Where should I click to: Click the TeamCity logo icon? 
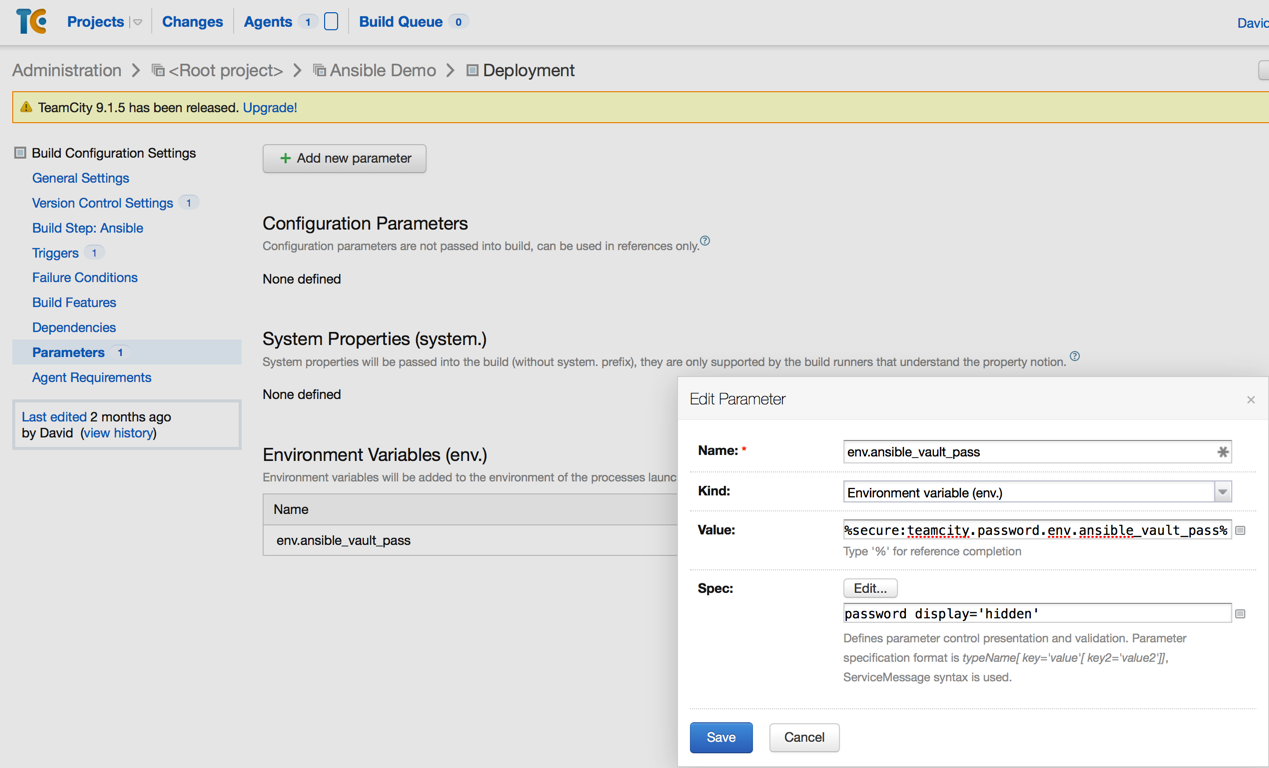[31, 21]
